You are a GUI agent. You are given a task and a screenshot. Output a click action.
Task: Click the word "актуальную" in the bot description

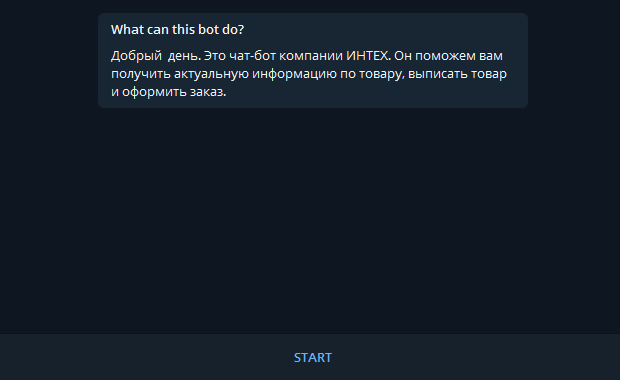211,74
